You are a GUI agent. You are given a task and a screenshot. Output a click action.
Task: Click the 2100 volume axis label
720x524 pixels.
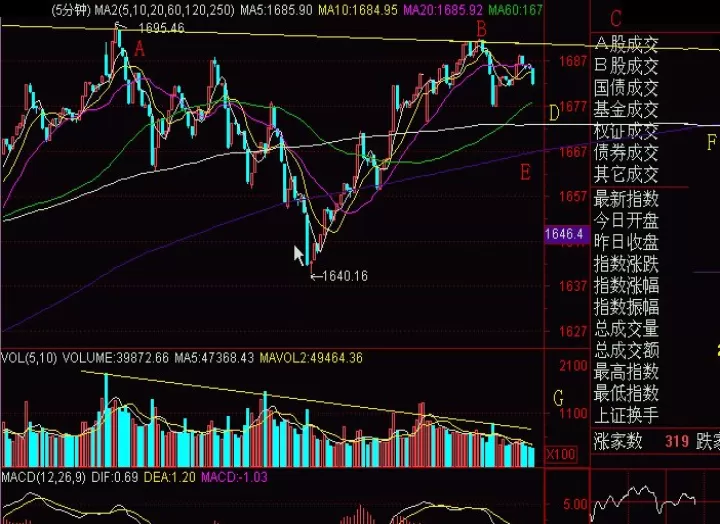(x=573, y=366)
